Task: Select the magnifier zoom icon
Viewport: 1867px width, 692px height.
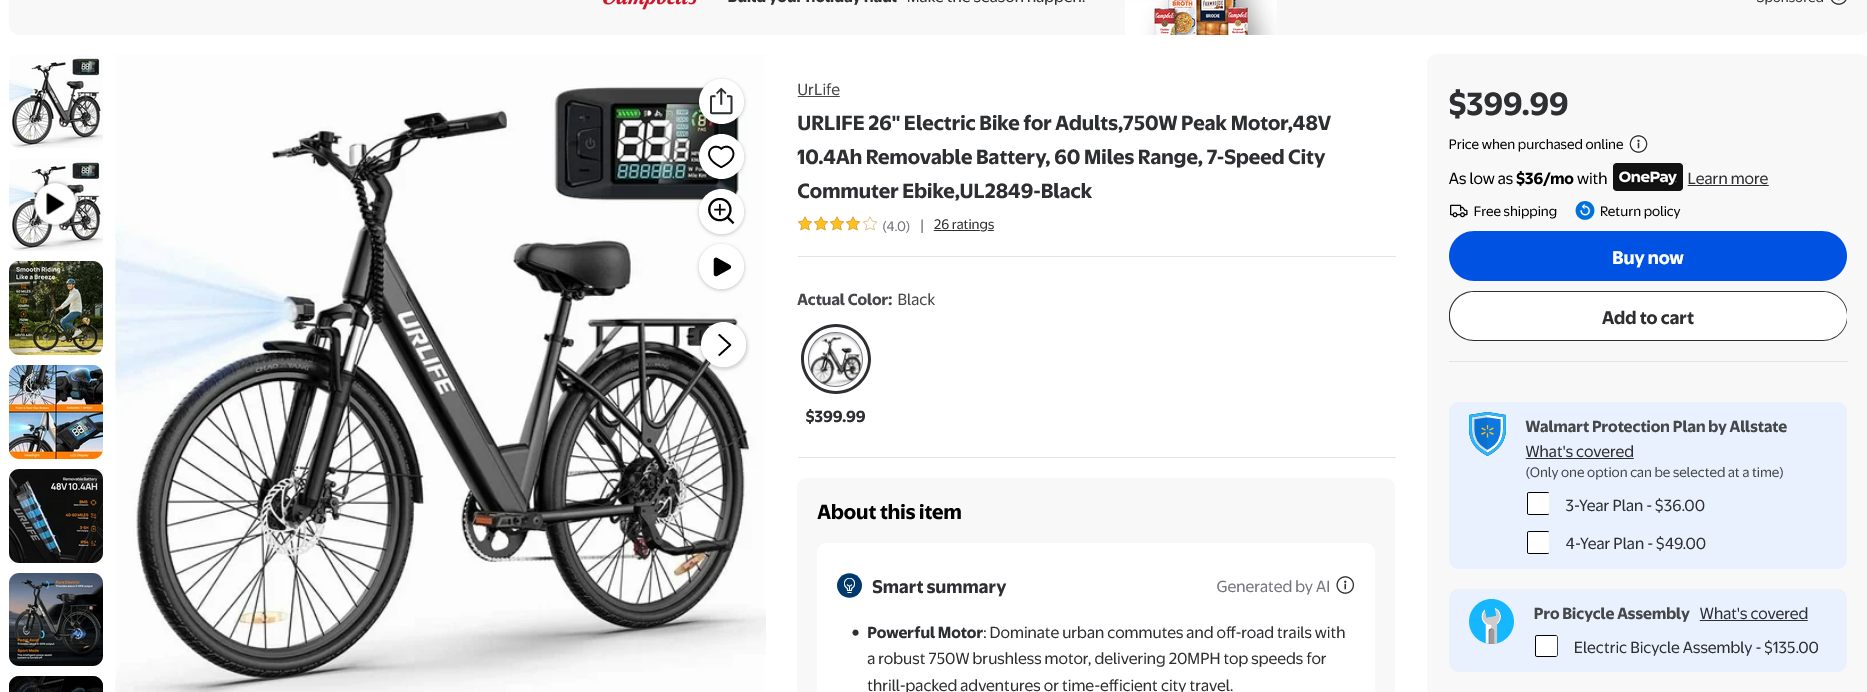Action: 721,211
